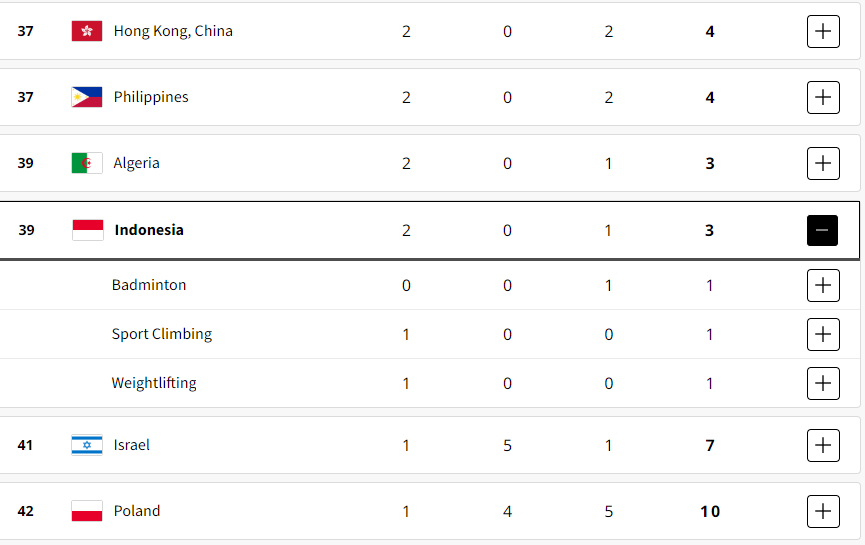The width and height of the screenshot is (865, 545).
Task: Expand the Israel medal breakdown
Action: [x=822, y=445]
